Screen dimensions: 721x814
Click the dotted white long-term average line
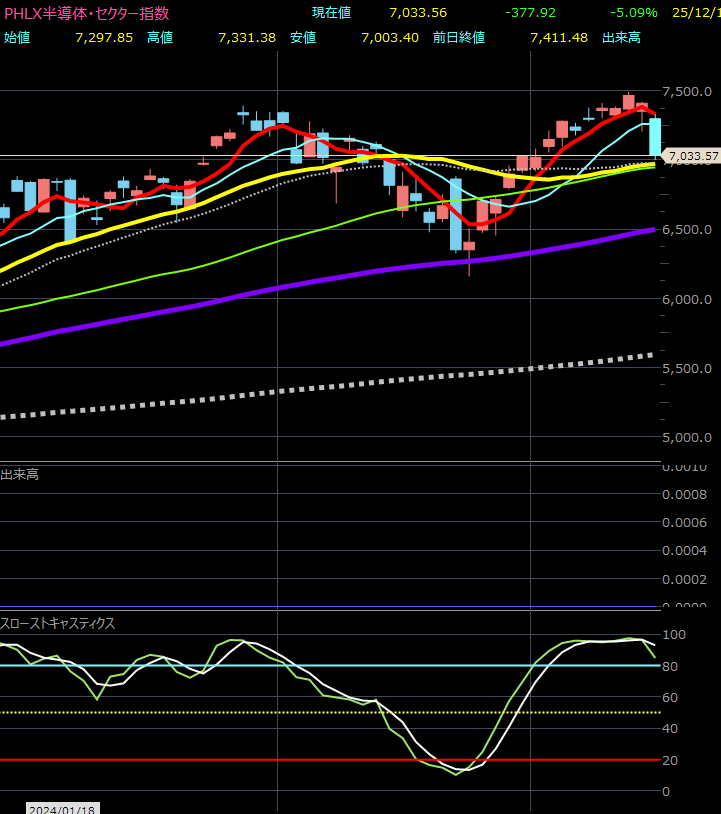tap(300, 391)
